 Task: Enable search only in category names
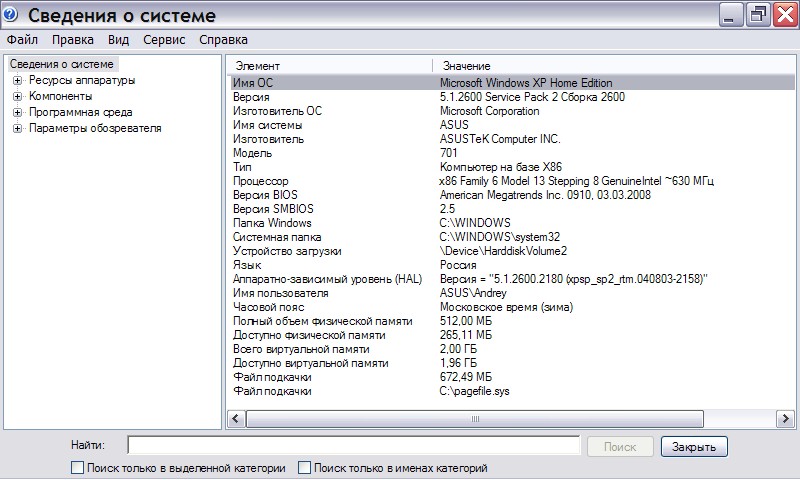(306, 467)
